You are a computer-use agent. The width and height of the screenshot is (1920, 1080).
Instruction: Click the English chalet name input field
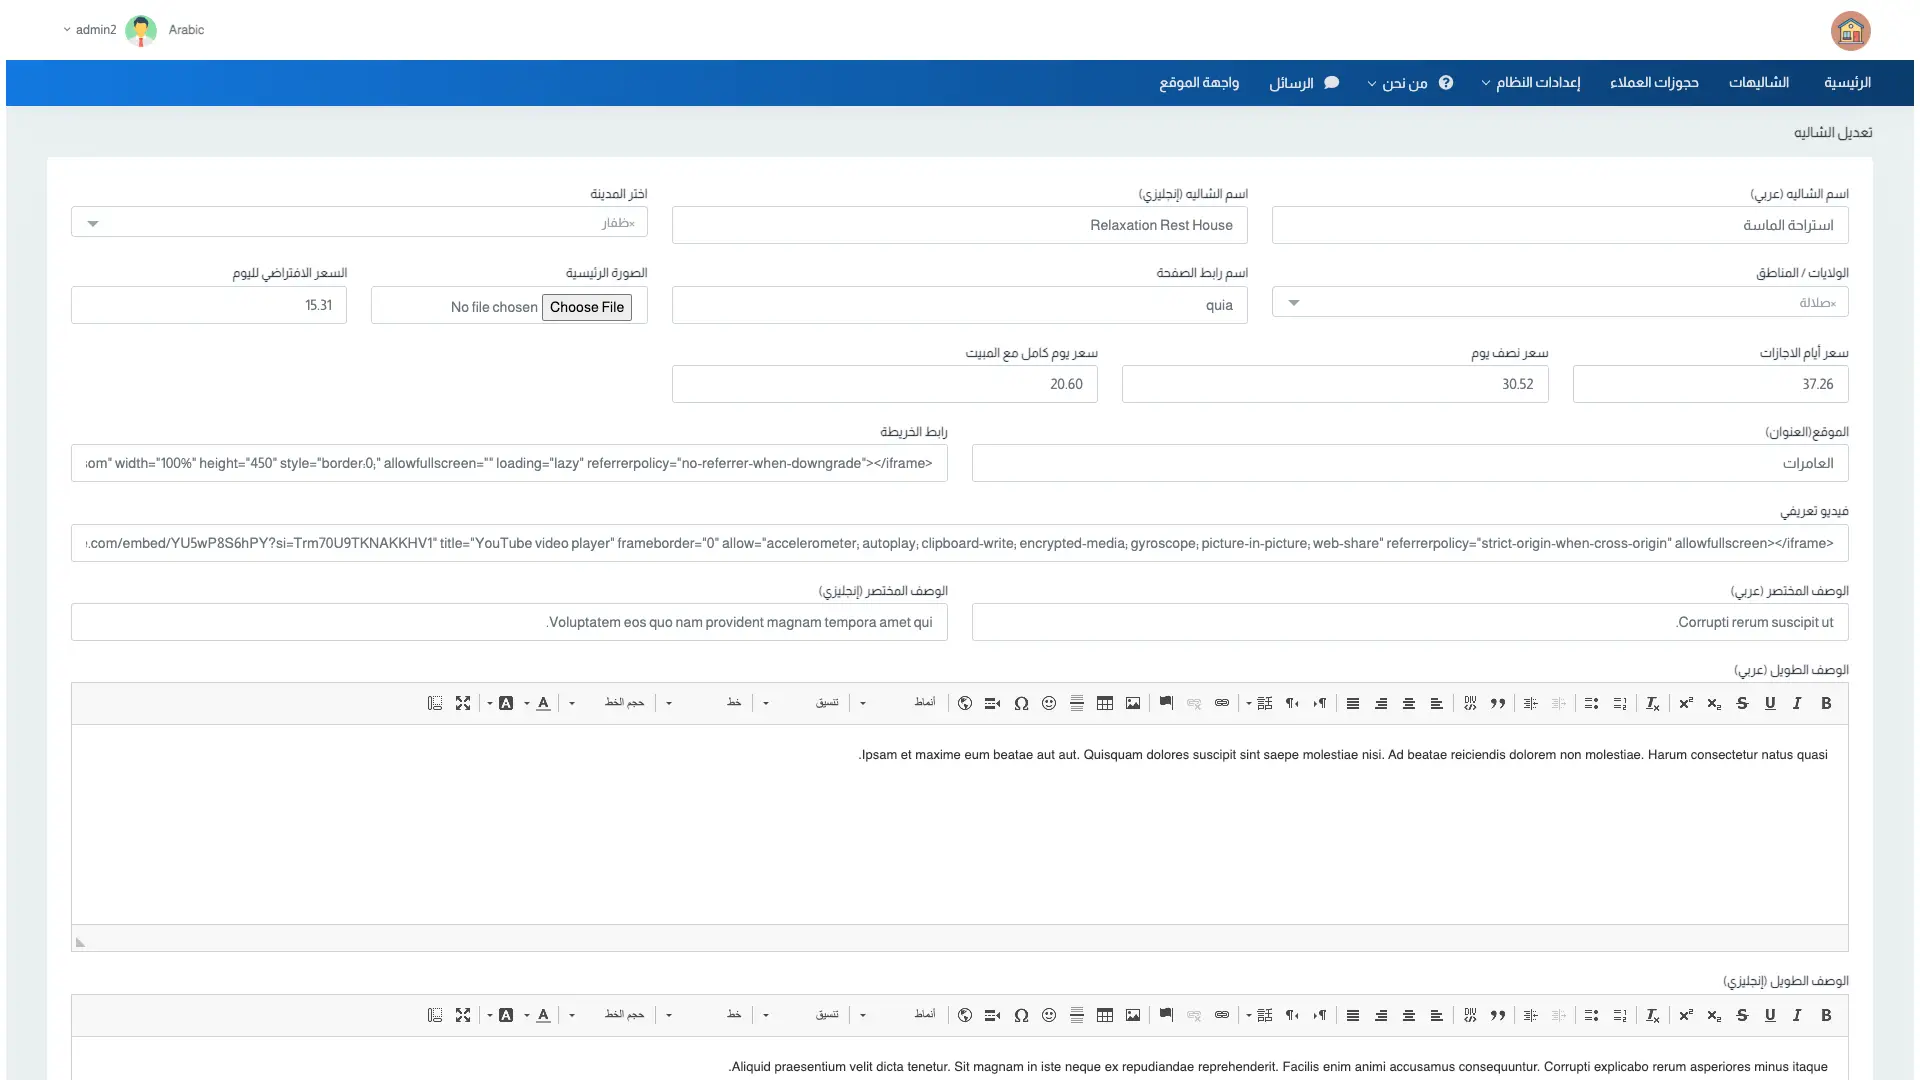click(x=959, y=225)
